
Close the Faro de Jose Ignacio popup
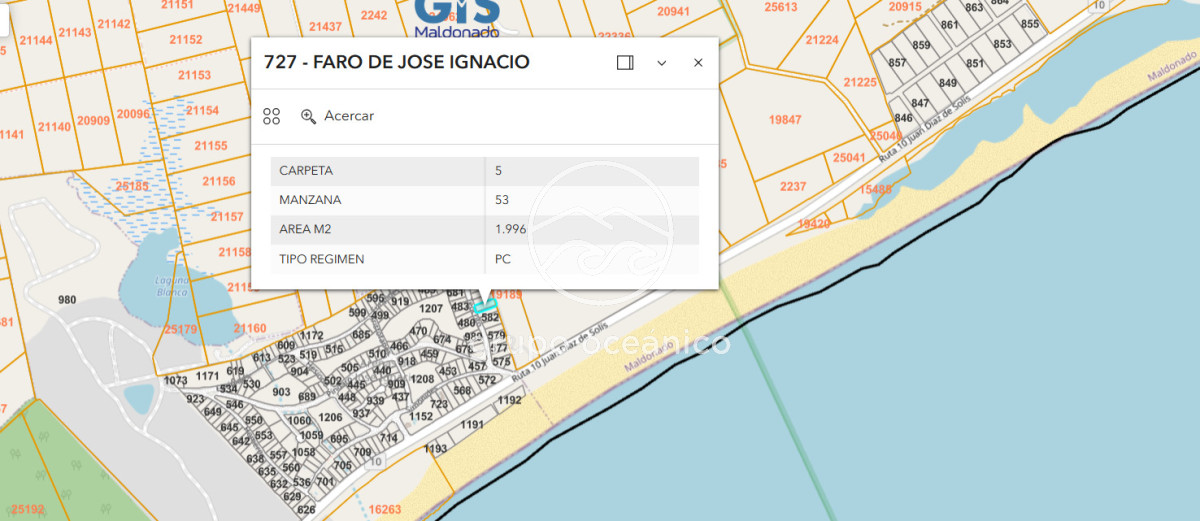pyautogui.click(x=698, y=62)
